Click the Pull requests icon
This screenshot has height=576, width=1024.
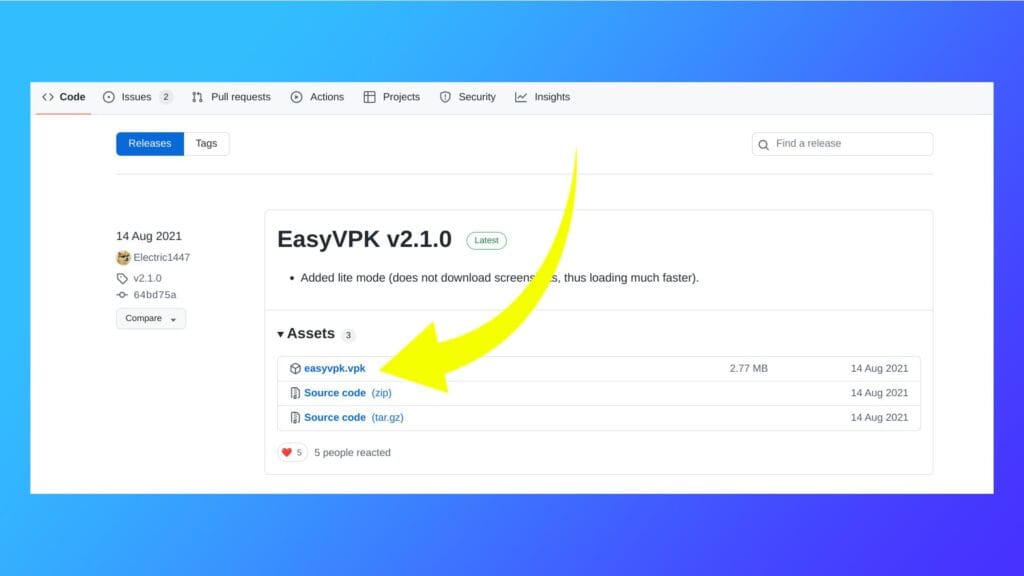coord(198,97)
